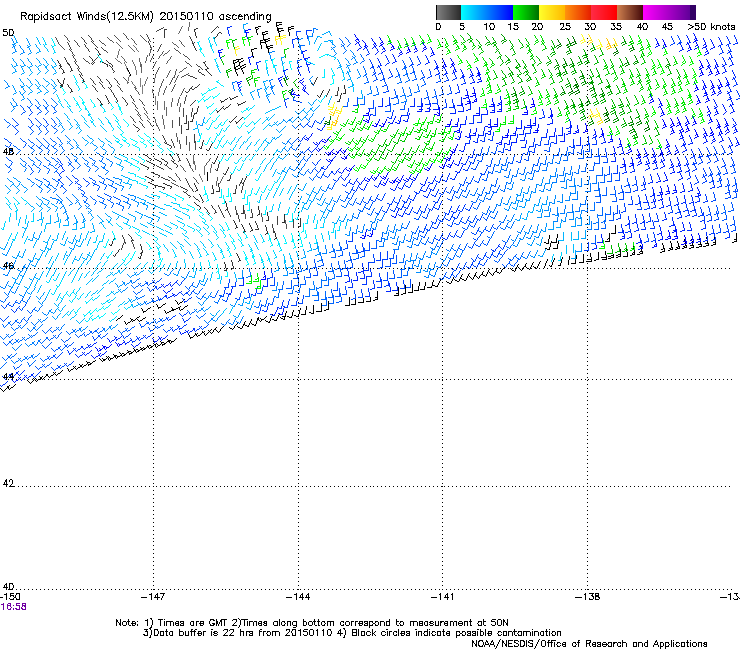Click the red 30-35 knots legend color
Viewport: 740px width, 650px height.
(604, 12)
